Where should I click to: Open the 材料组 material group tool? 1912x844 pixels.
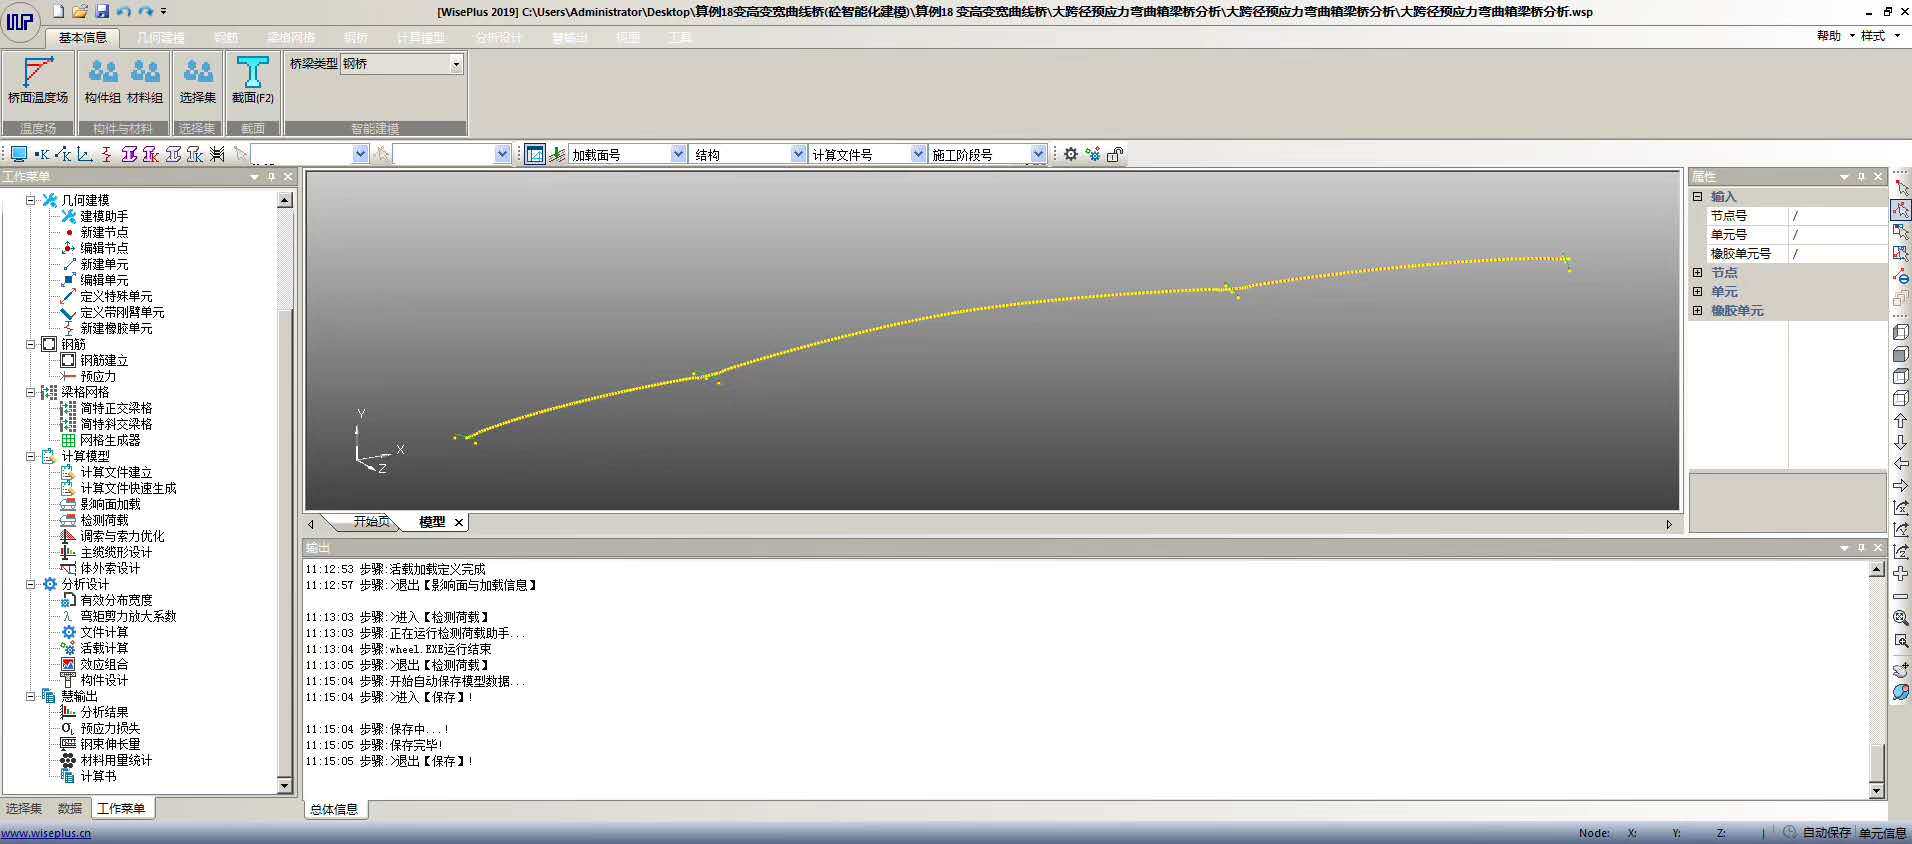pyautogui.click(x=145, y=81)
